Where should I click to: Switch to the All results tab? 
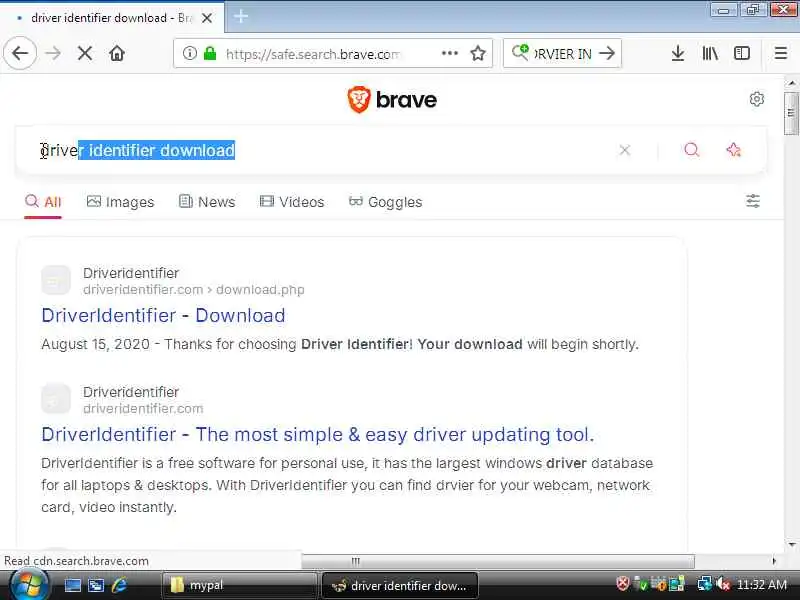43,202
